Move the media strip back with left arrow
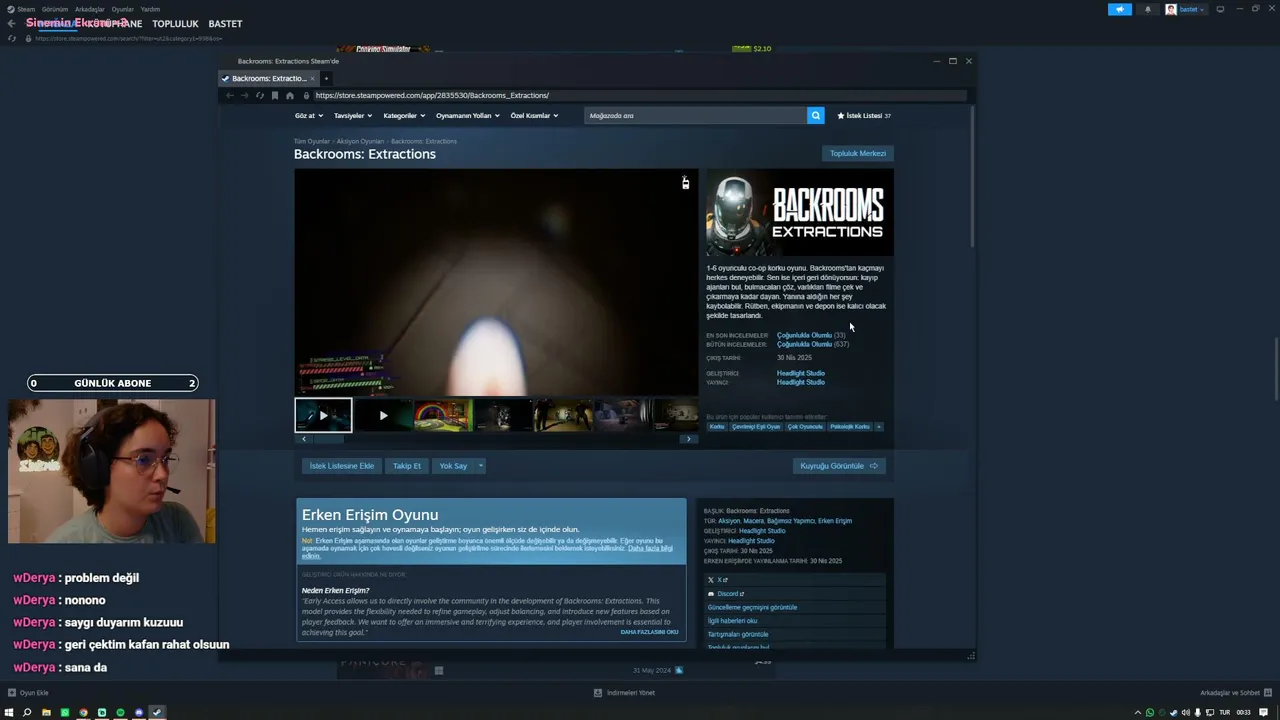Viewport: 1280px width, 720px height. pos(304,439)
